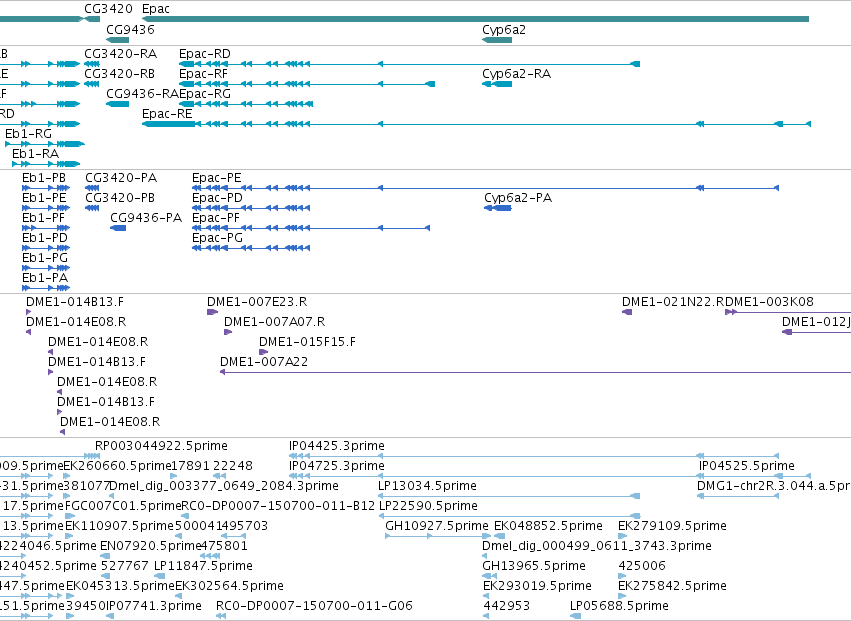The width and height of the screenshot is (851, 621).
Task: Select the long teal Epac gene bar
Action: click(475, 19)
